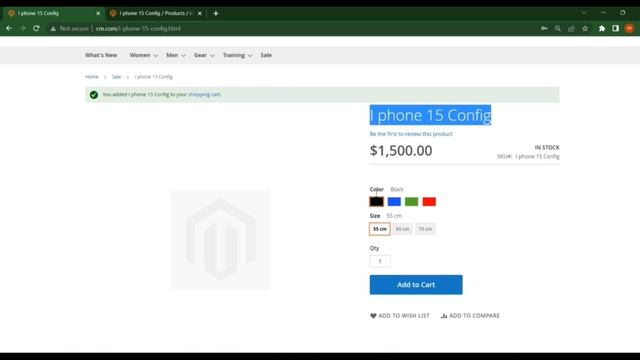
Task: Minimize the browser window
Action: [603, 13]
